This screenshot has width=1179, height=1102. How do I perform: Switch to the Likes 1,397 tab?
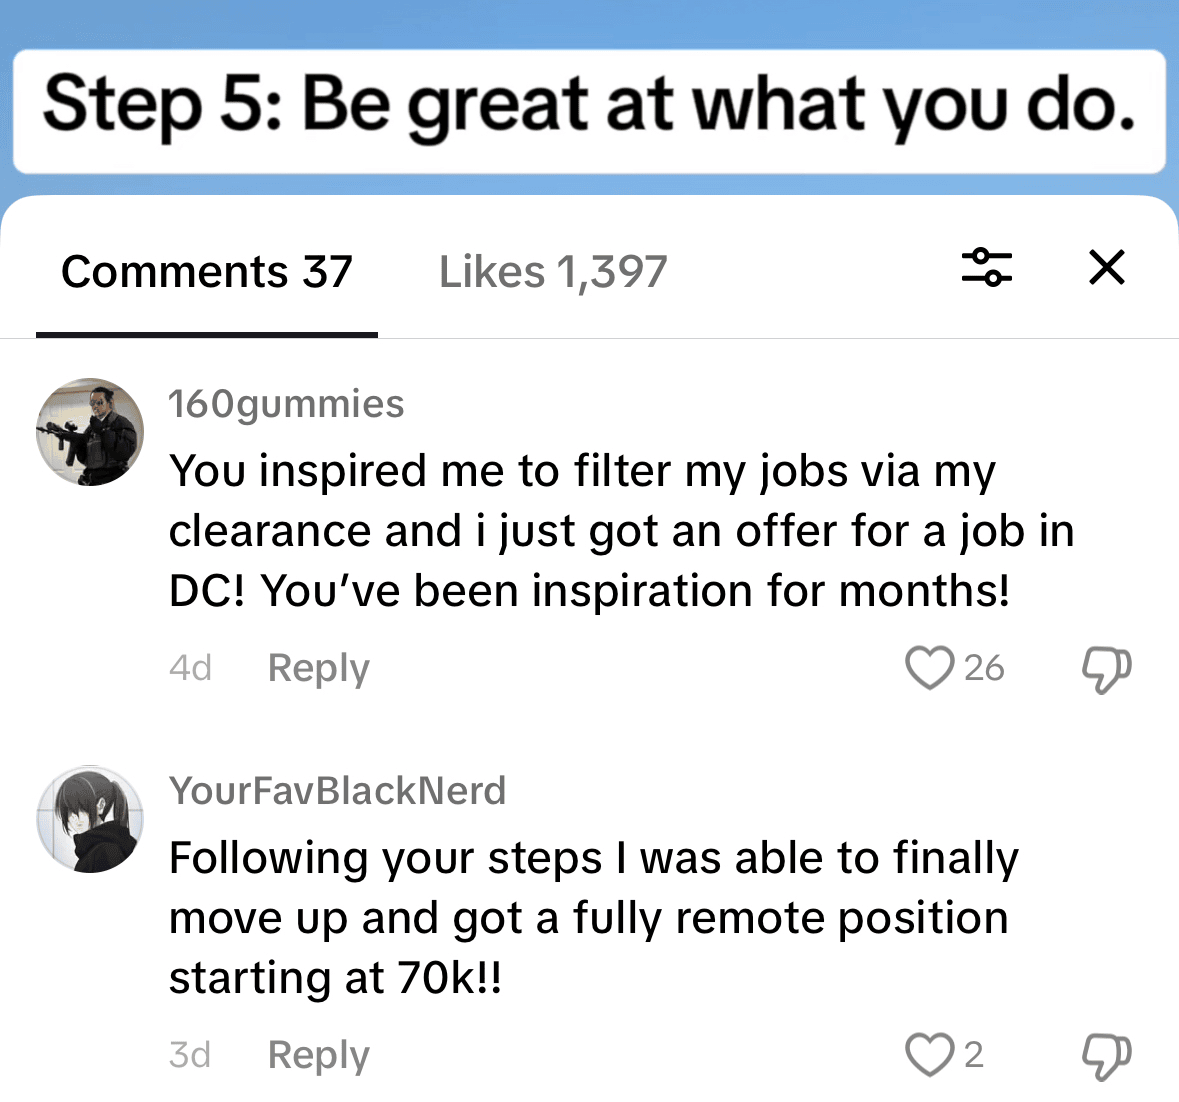(552, 272)
